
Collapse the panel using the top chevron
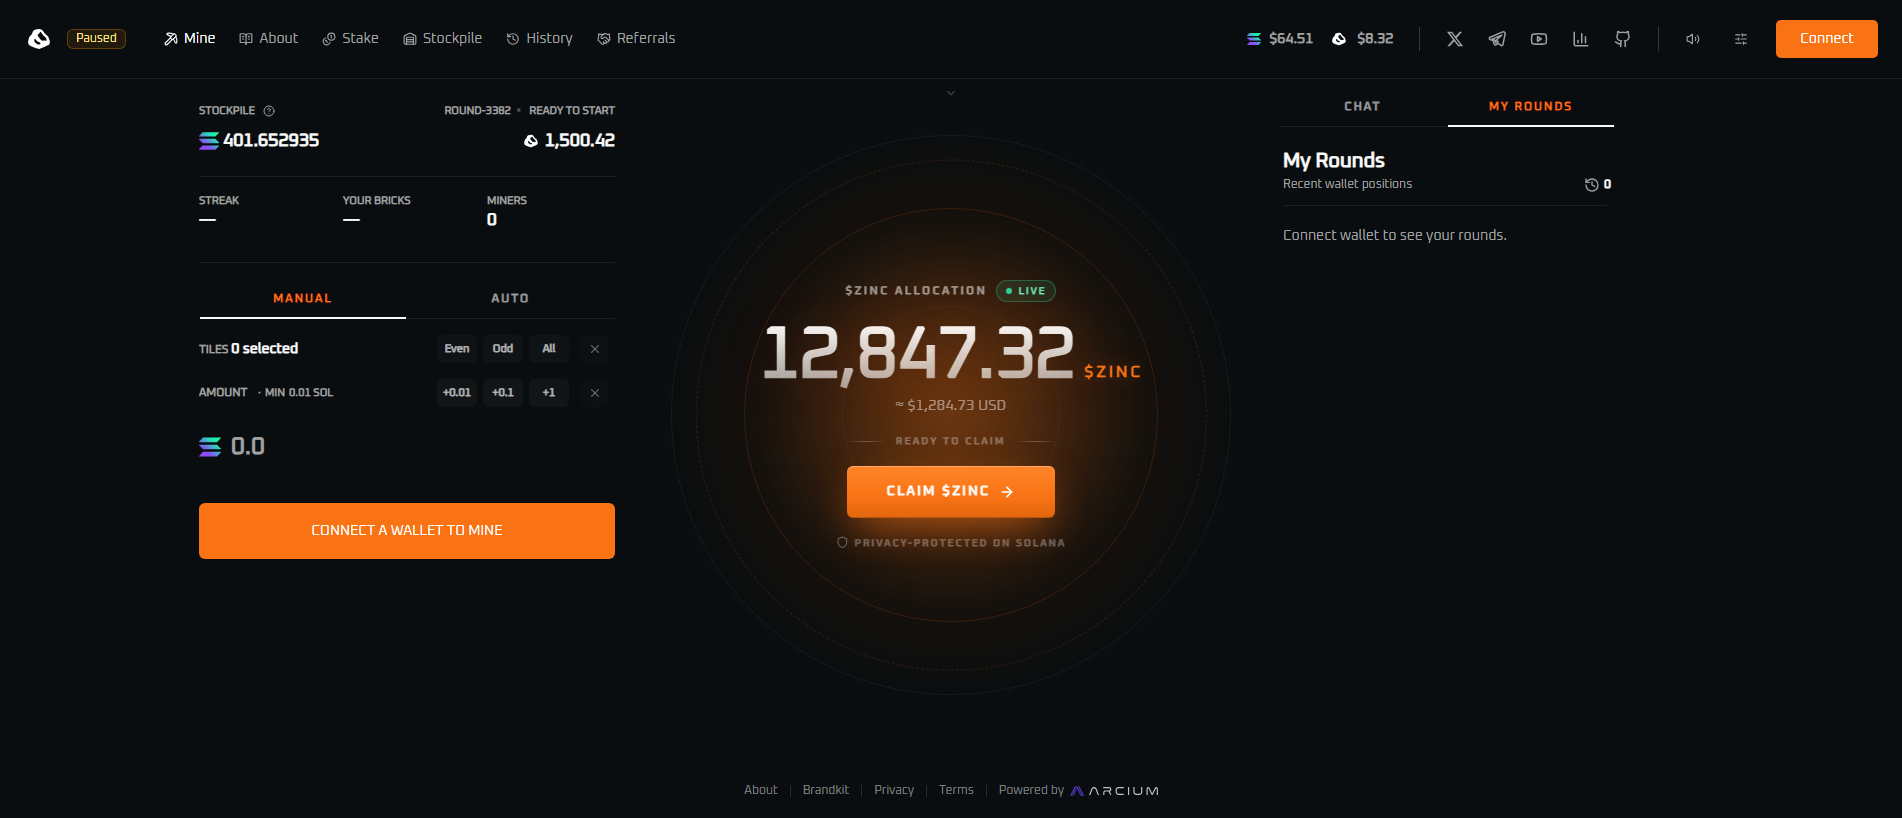(x=951, y=93)
